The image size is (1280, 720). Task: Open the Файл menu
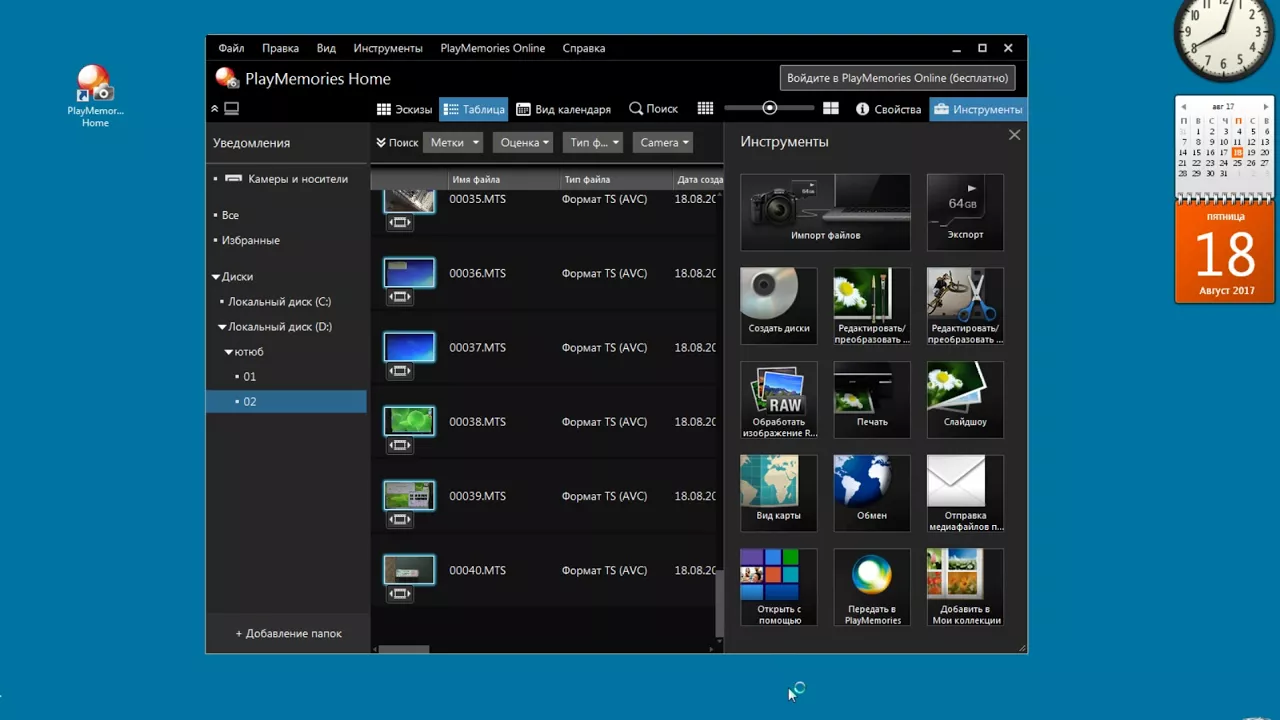click(231, 48)
